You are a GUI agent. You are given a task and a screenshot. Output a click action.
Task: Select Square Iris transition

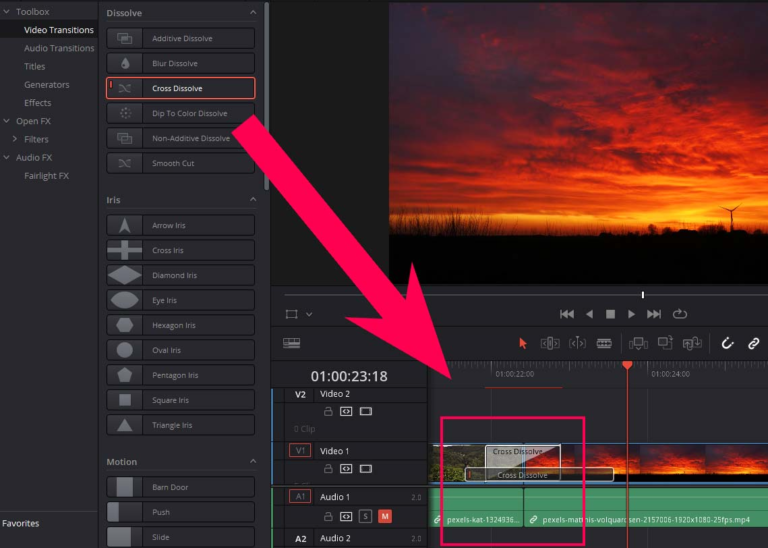coord(180,400)
